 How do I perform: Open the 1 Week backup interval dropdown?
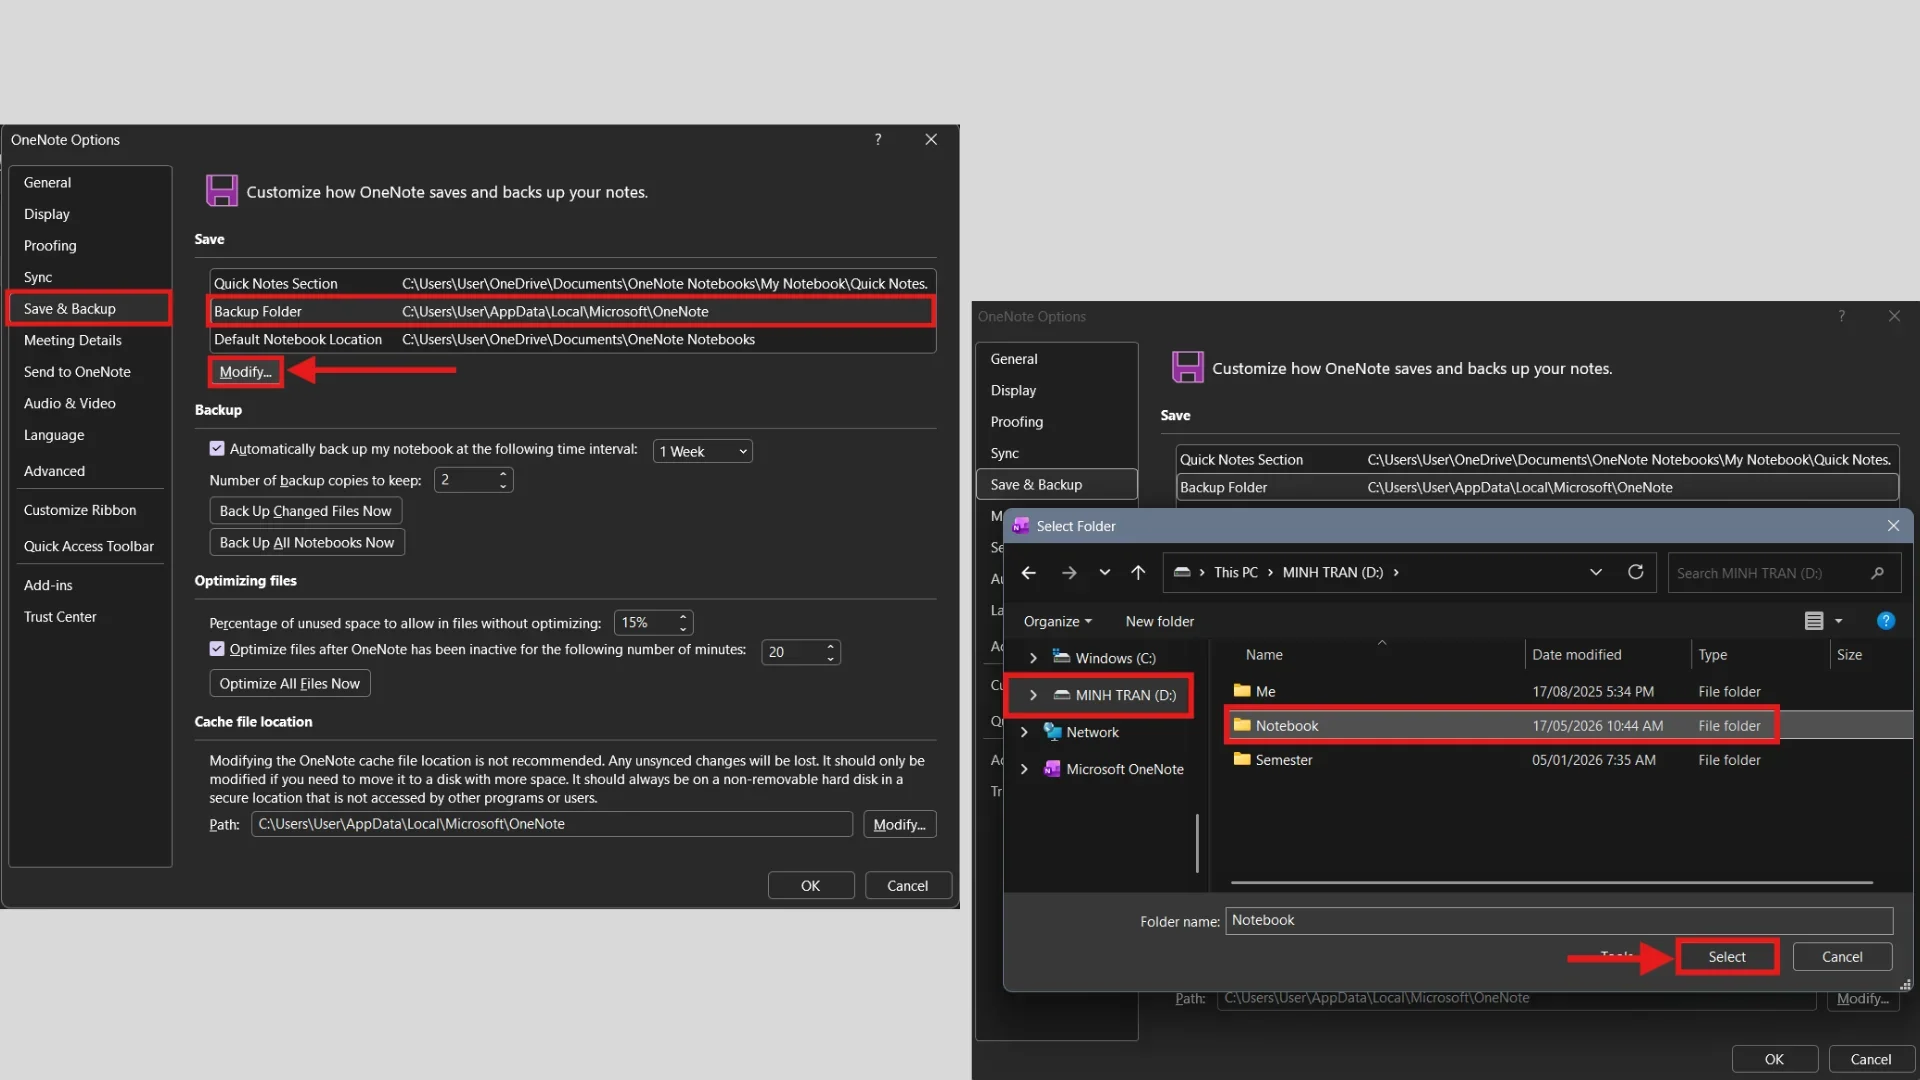[x=702, y=452]
